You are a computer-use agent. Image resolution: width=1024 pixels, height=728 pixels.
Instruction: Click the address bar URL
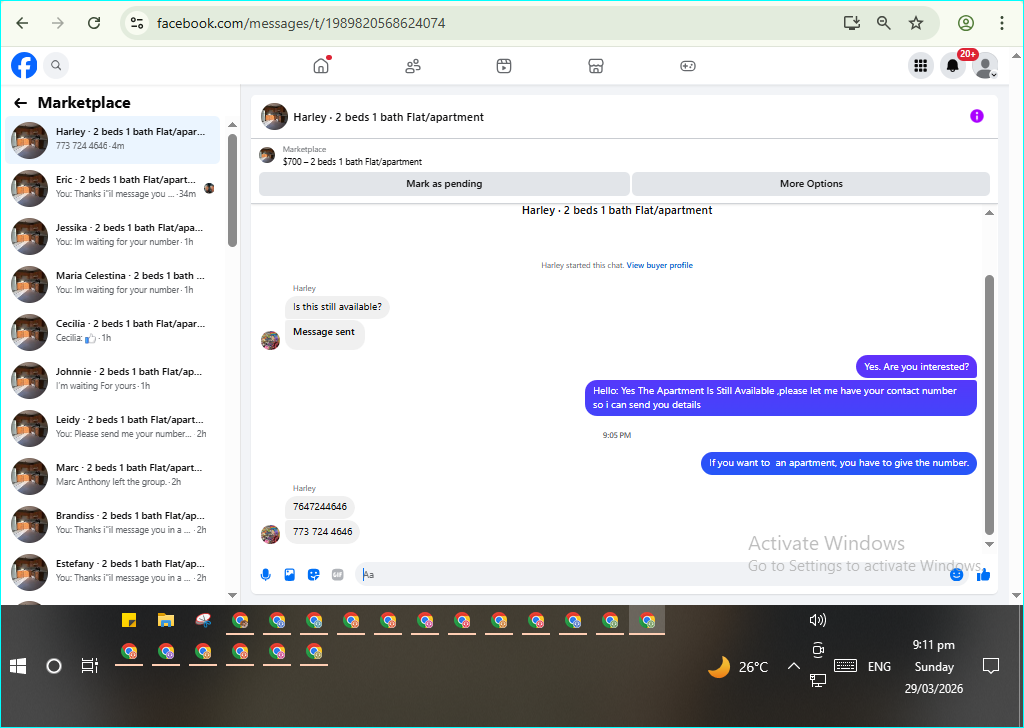301,23
